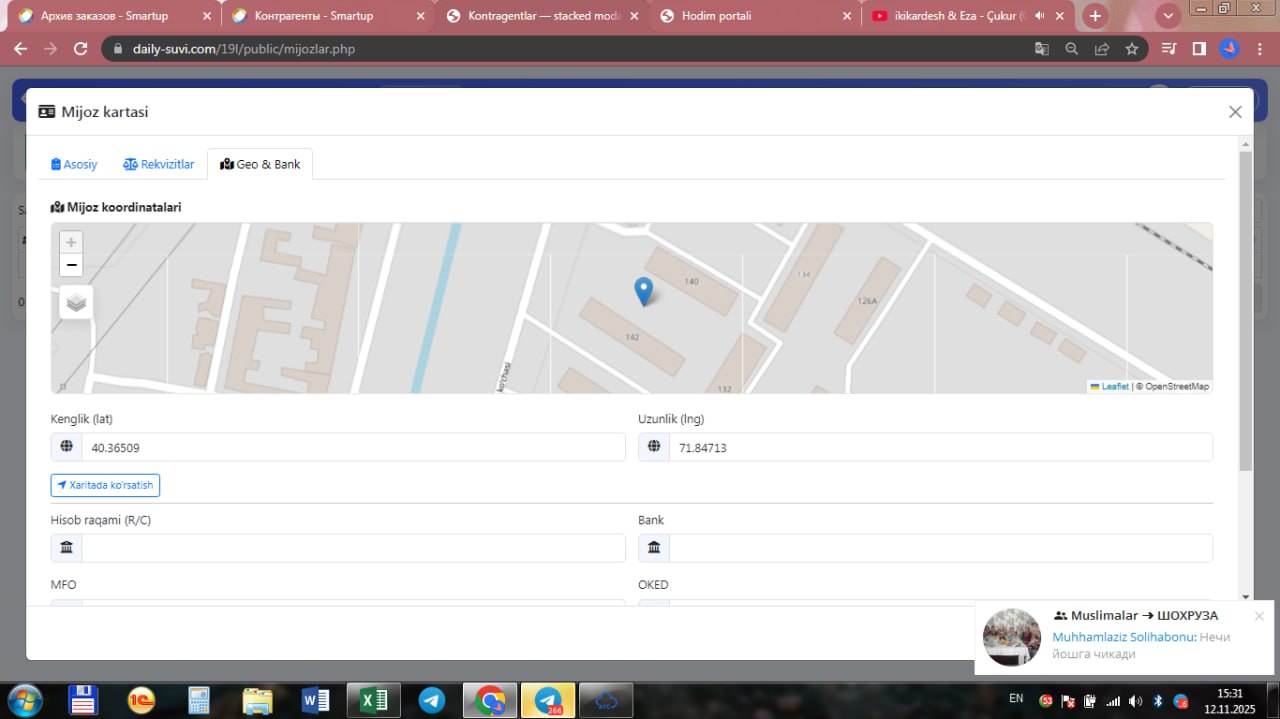This screenshot has height=719, width=1280.
Task: Switch to the Asosiy tab
Action: [x=75, y=164]
